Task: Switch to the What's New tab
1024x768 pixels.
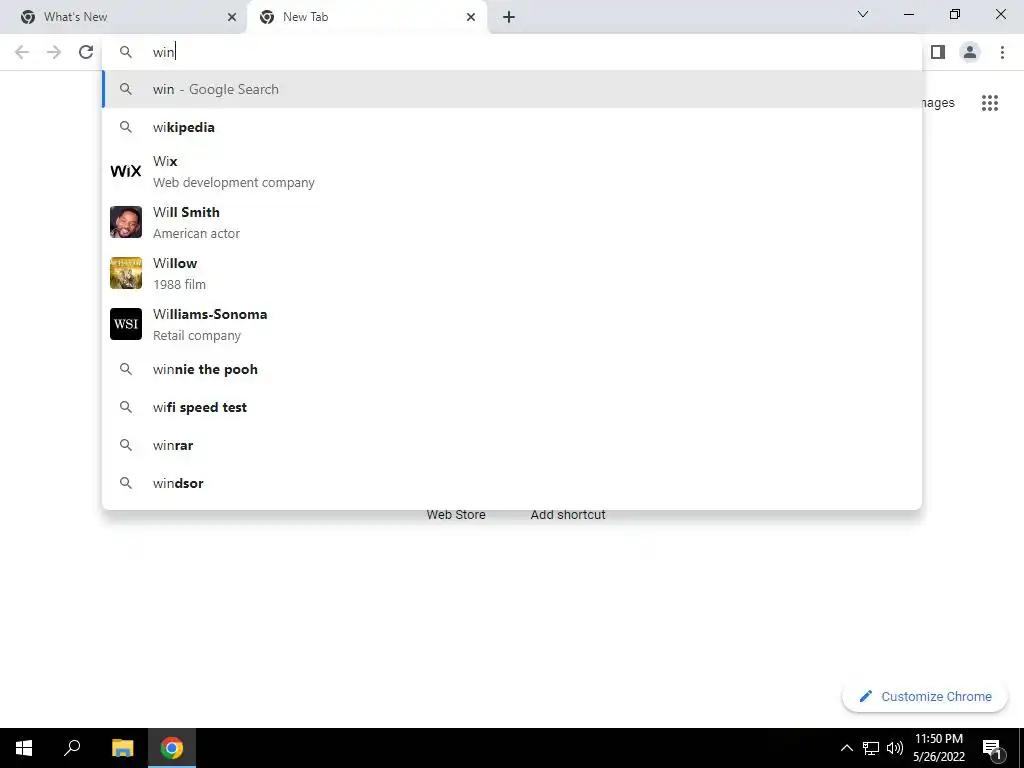Action: [x=124, y=17]
